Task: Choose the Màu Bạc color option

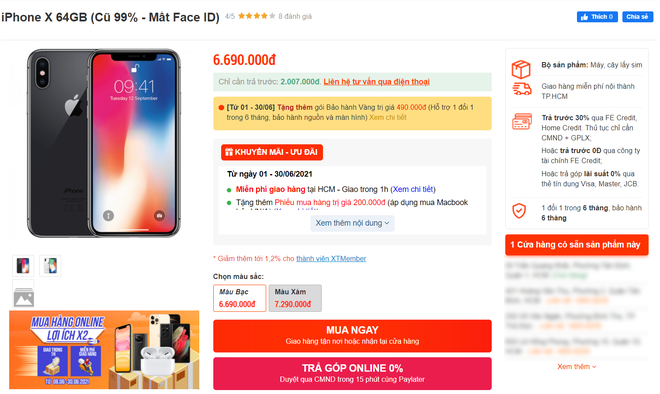Action: 240,298
